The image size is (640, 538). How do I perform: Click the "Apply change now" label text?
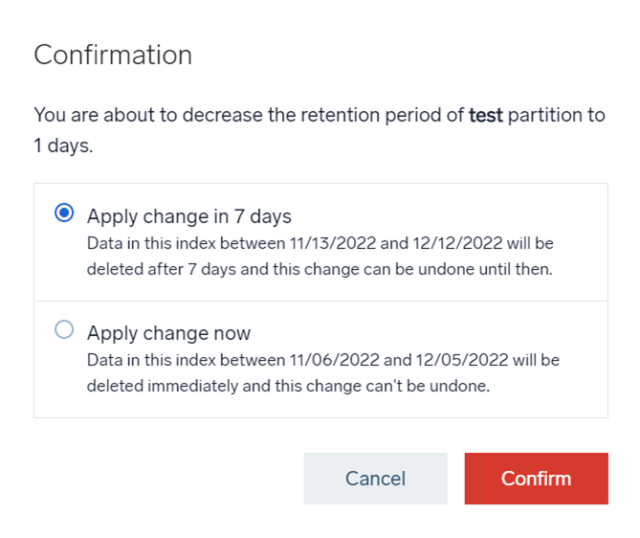coord(169,333)
